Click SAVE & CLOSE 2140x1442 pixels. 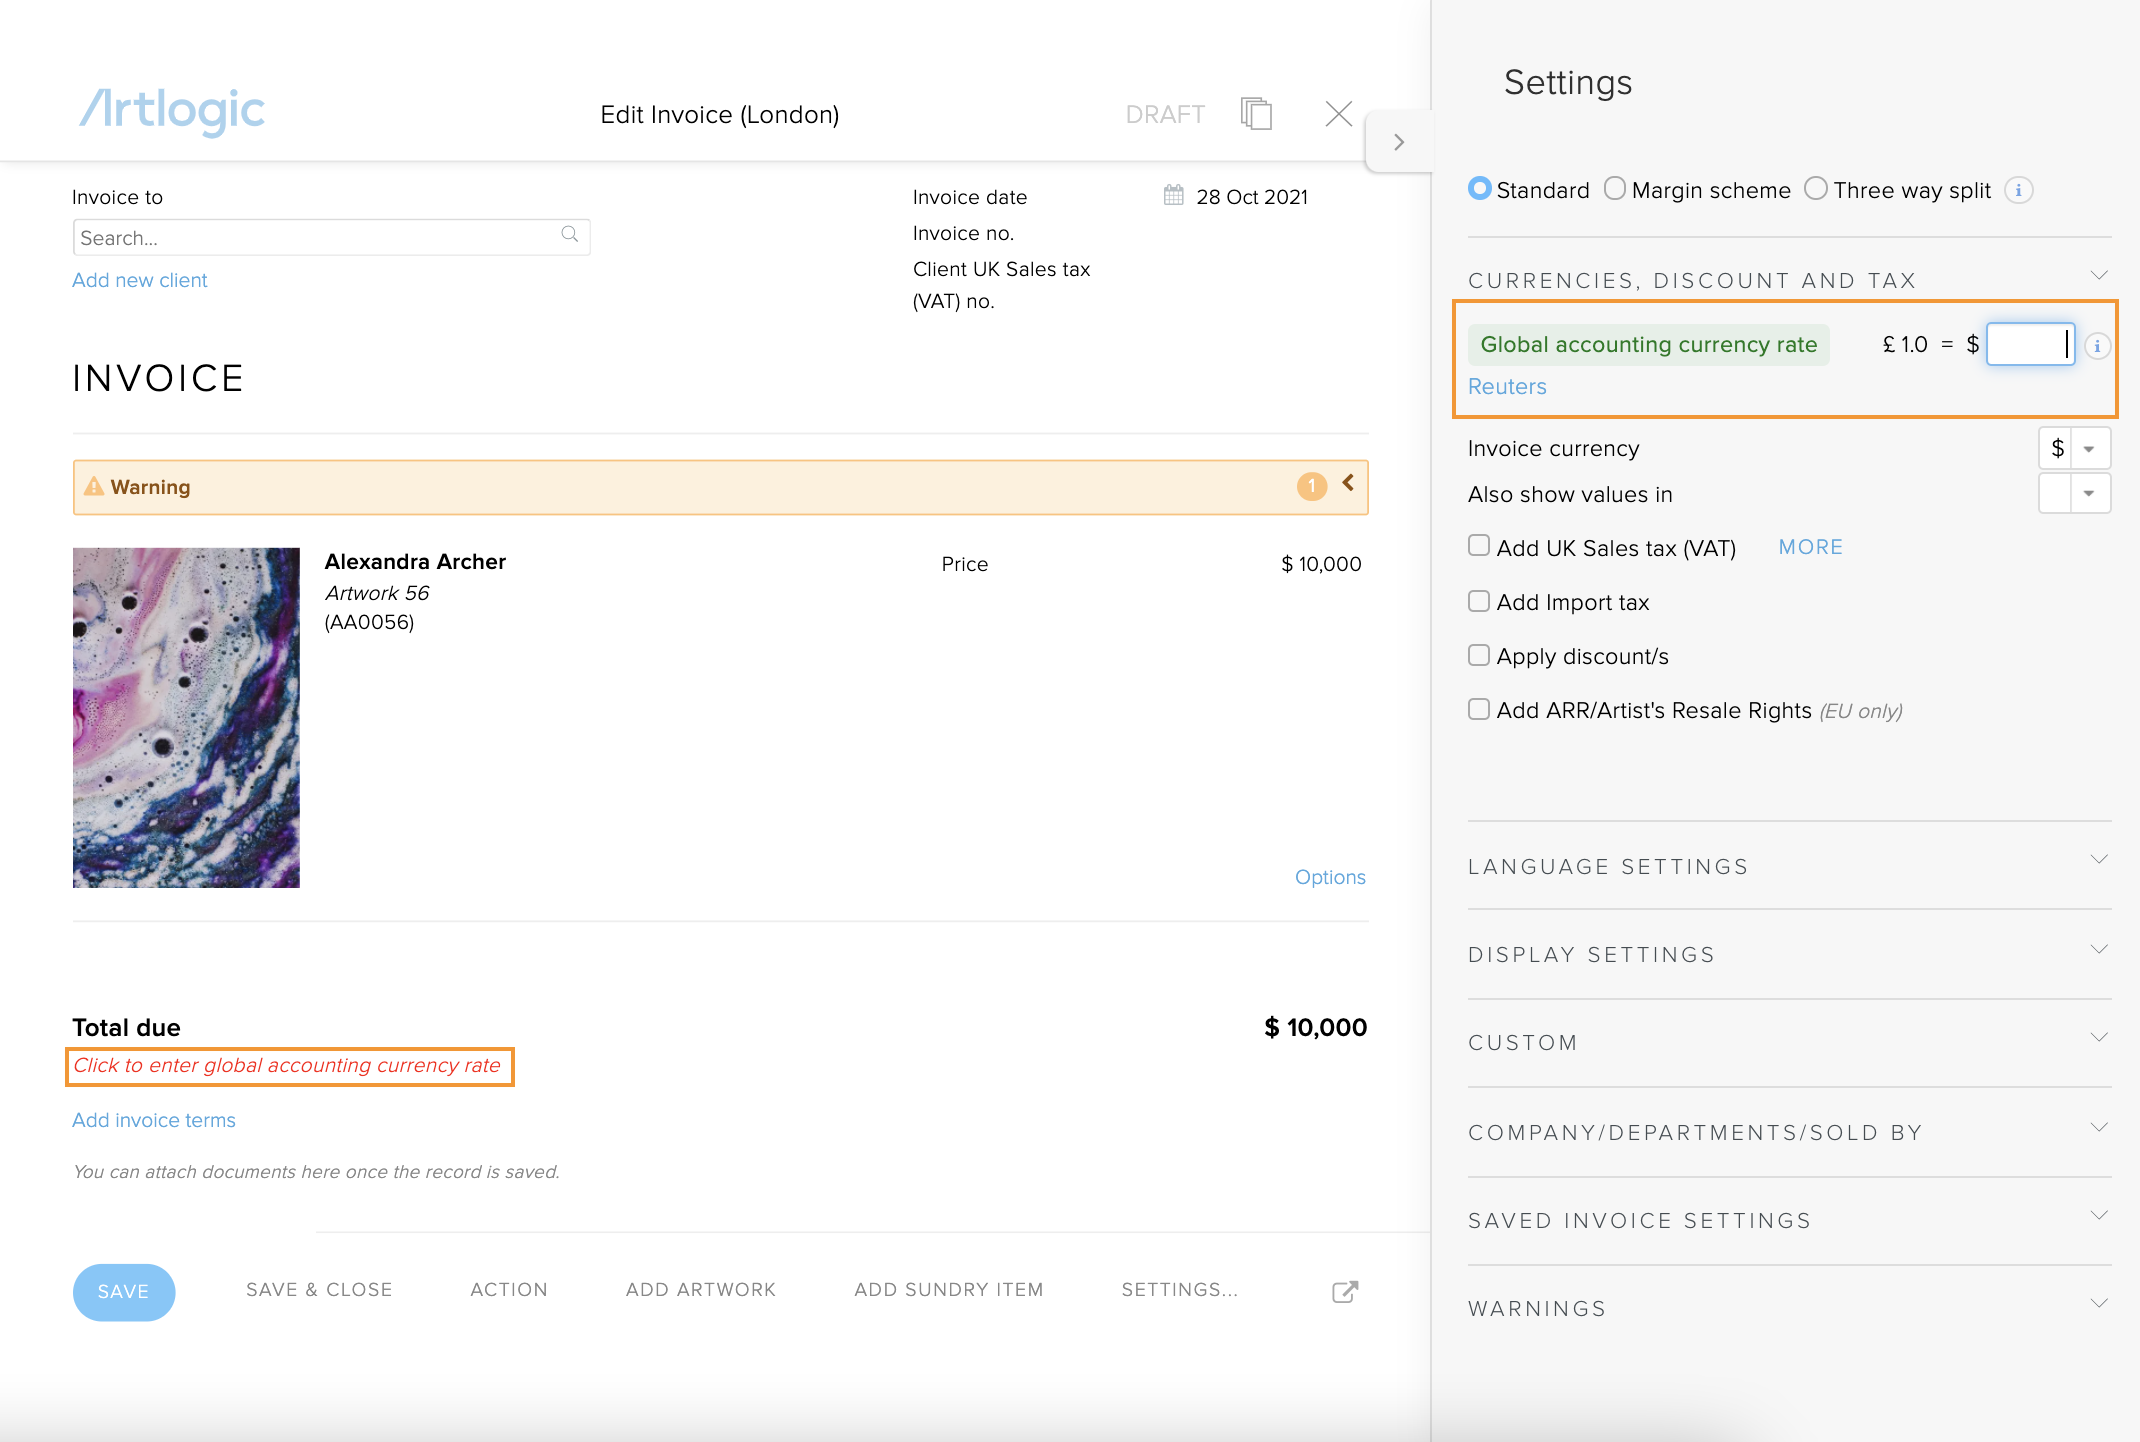click(319, 1290)
